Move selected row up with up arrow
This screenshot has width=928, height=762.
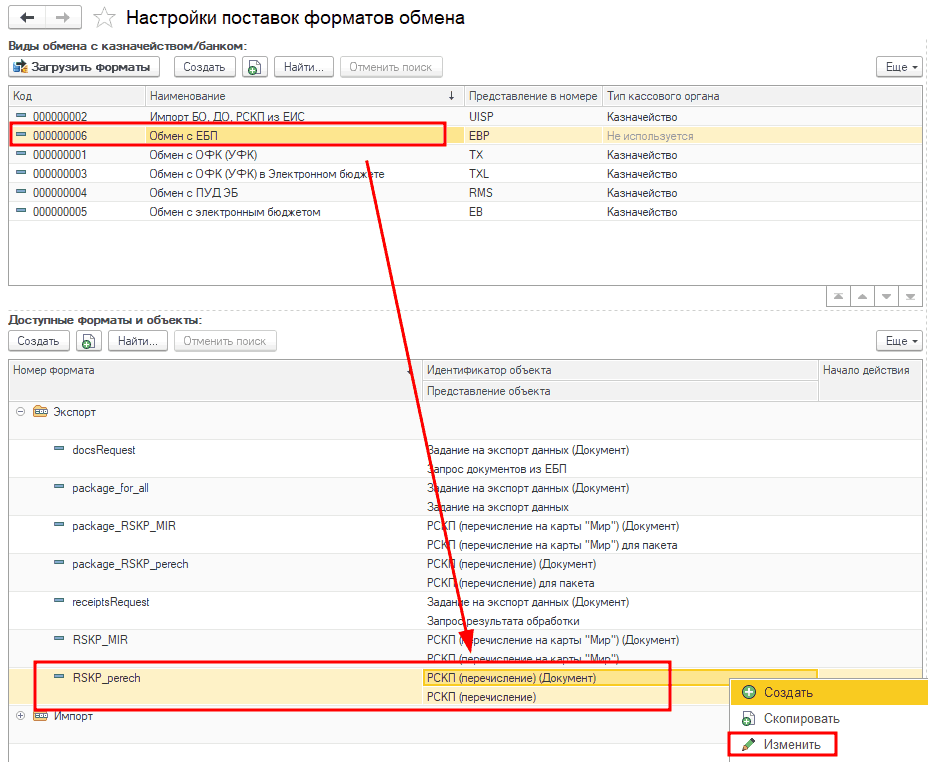pos(861,297)
